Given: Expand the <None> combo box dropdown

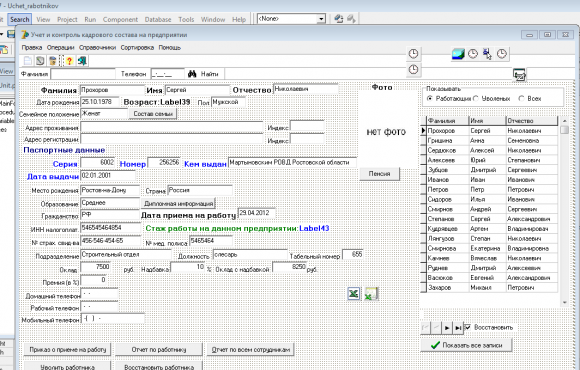Looking at the screenshot, I should (321, 18).
